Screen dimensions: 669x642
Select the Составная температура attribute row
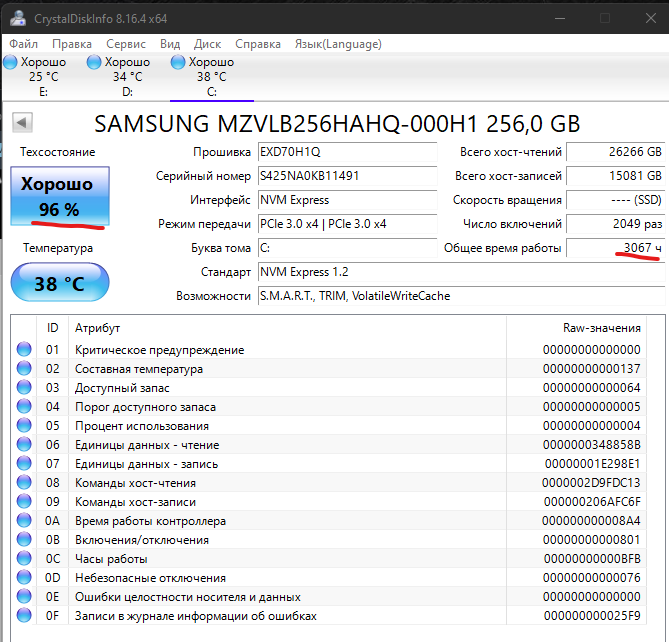[329, 369]
